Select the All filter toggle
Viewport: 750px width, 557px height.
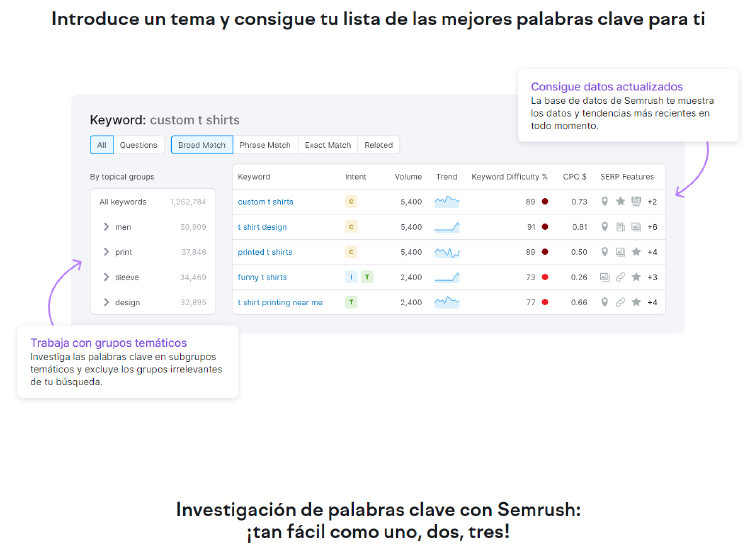tap(101, 145)
